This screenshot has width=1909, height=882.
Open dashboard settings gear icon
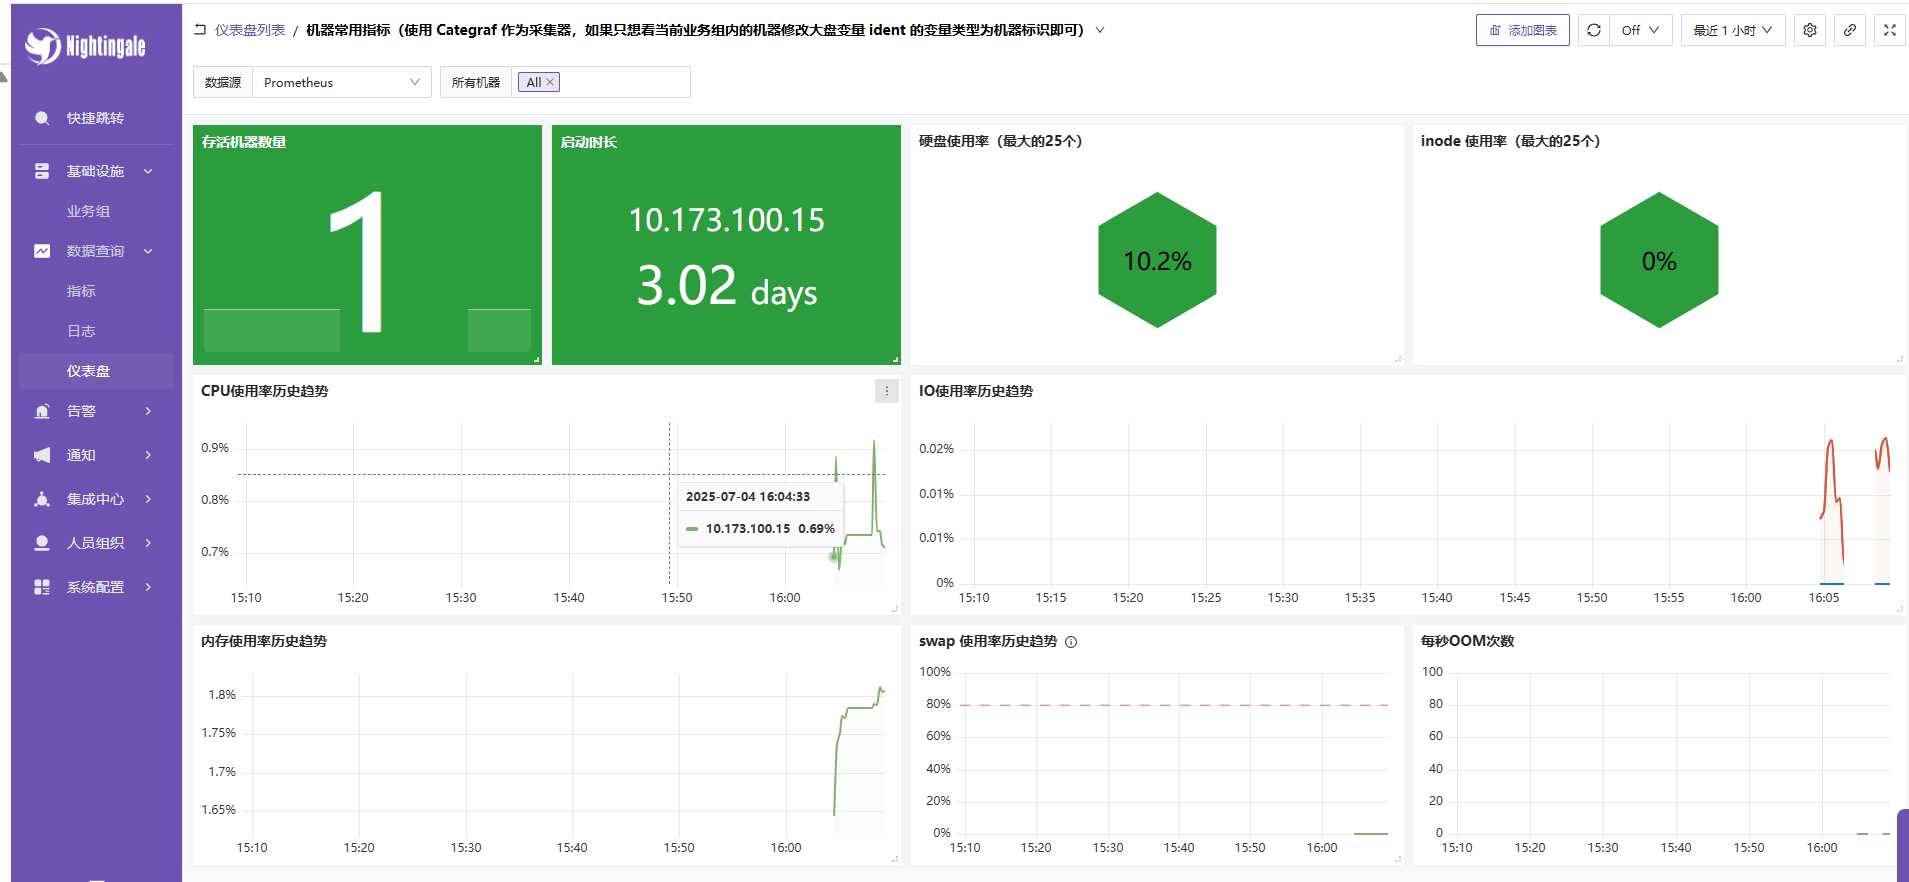coord(1810,30)
